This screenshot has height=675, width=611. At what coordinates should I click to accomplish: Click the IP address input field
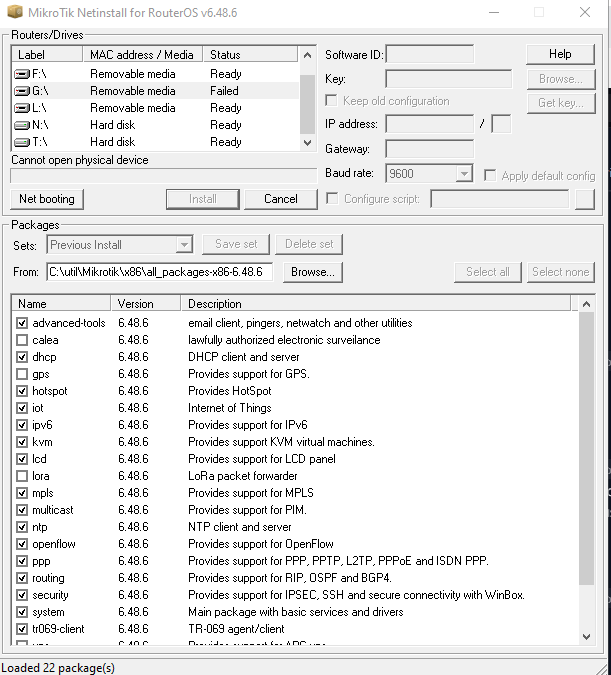pos(430,124)
